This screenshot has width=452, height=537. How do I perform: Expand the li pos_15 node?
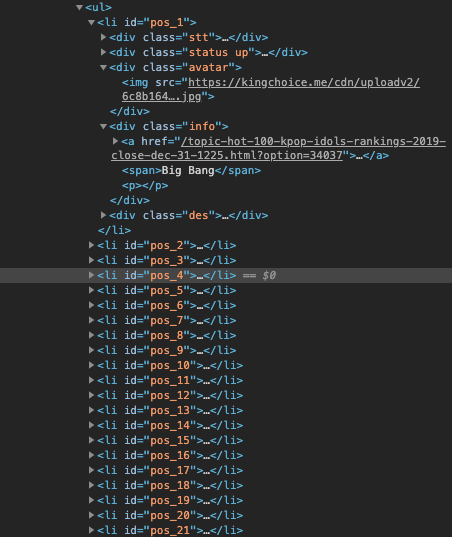[x=91, y=440]
